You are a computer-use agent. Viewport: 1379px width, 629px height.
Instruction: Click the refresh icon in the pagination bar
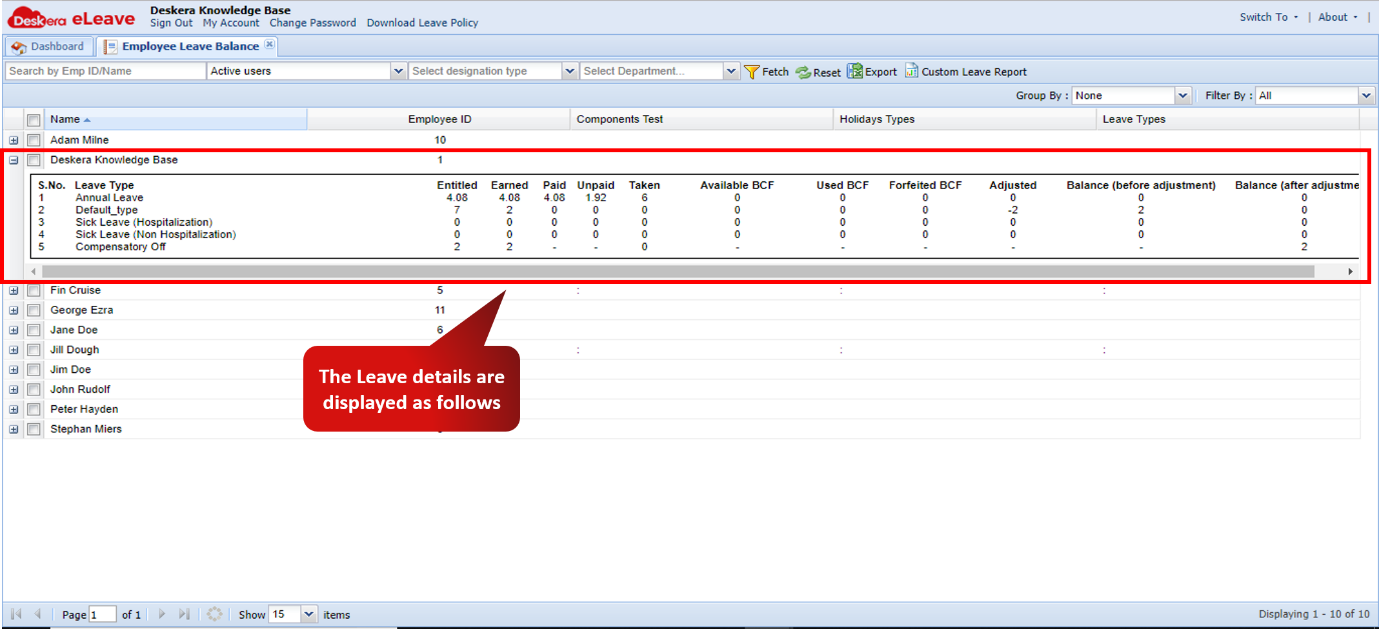coord(214,614)
